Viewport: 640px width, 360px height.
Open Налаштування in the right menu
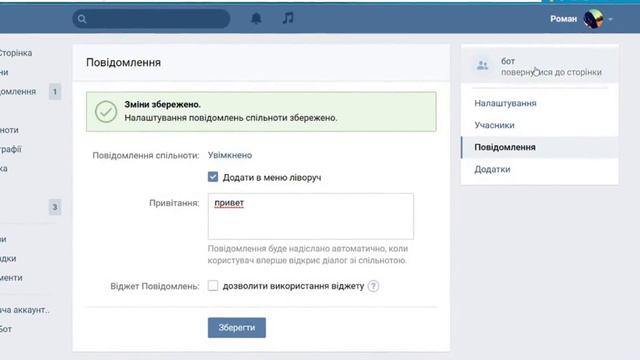pyautogui.click(x=540, y=103)
